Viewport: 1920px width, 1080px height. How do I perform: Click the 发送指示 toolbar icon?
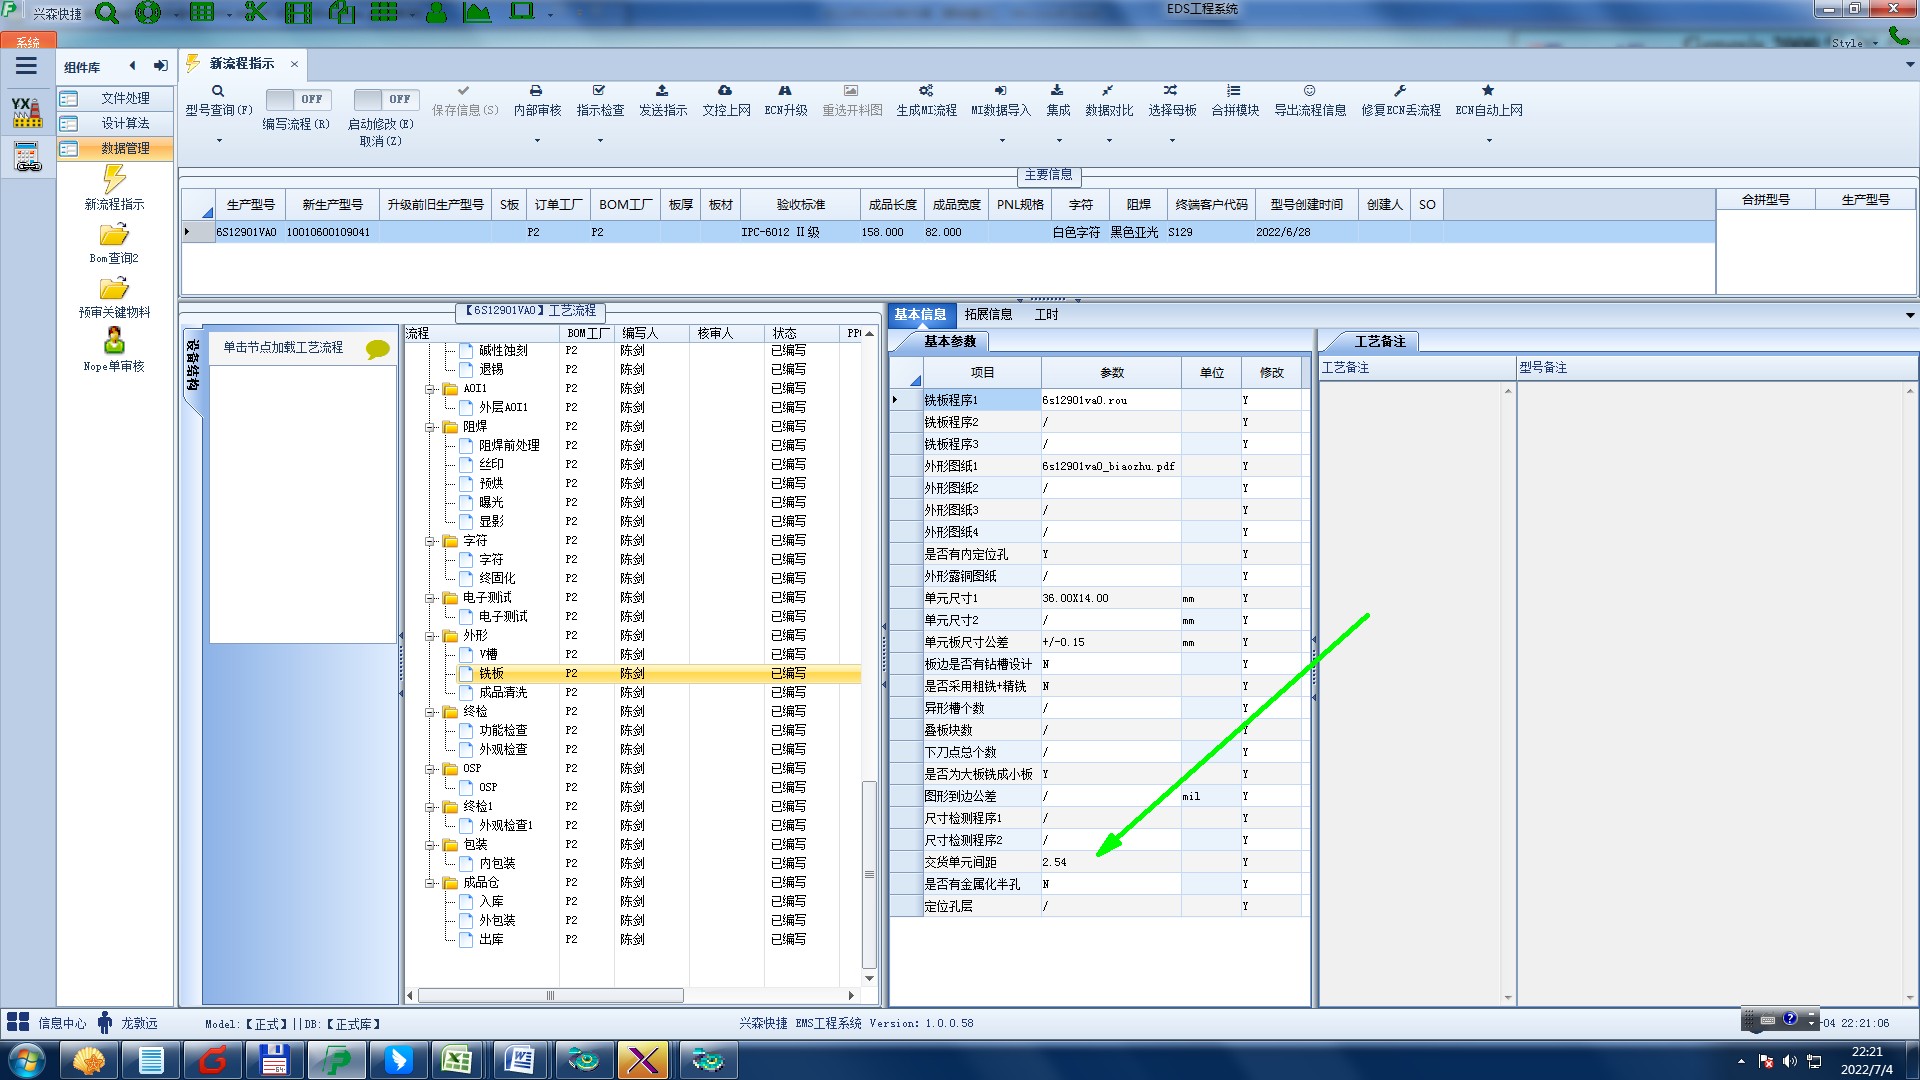(662, 91)
